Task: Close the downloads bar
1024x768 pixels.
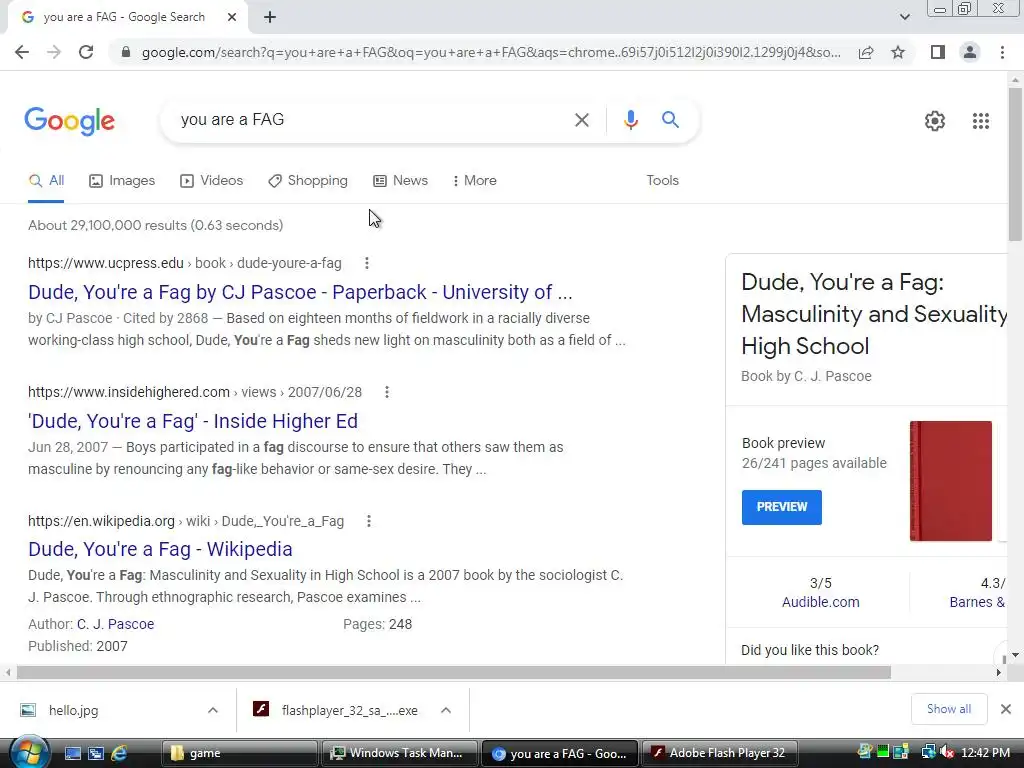Action: (x=1006, y=709)
